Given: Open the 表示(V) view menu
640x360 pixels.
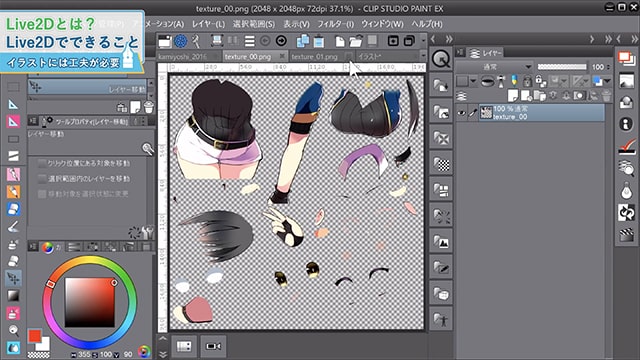Looking at the screenshot, I should pyautogui.click(x=296, y=24).
